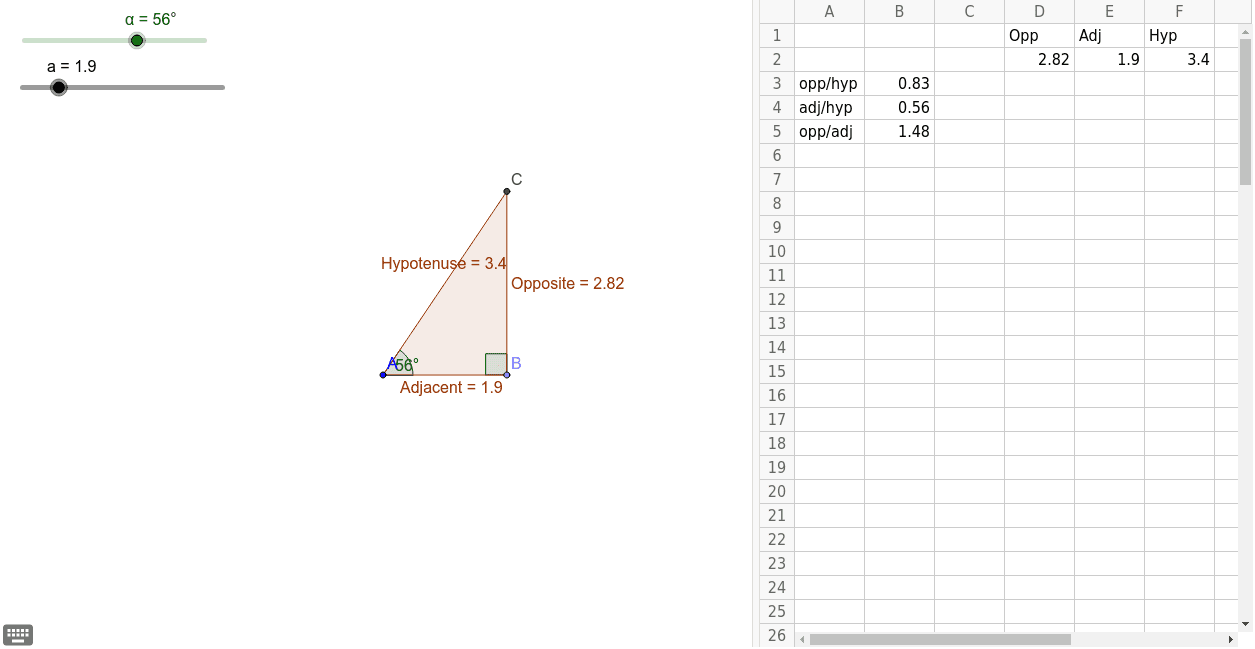
Task: Select row header 6
Action: [777, 156]
